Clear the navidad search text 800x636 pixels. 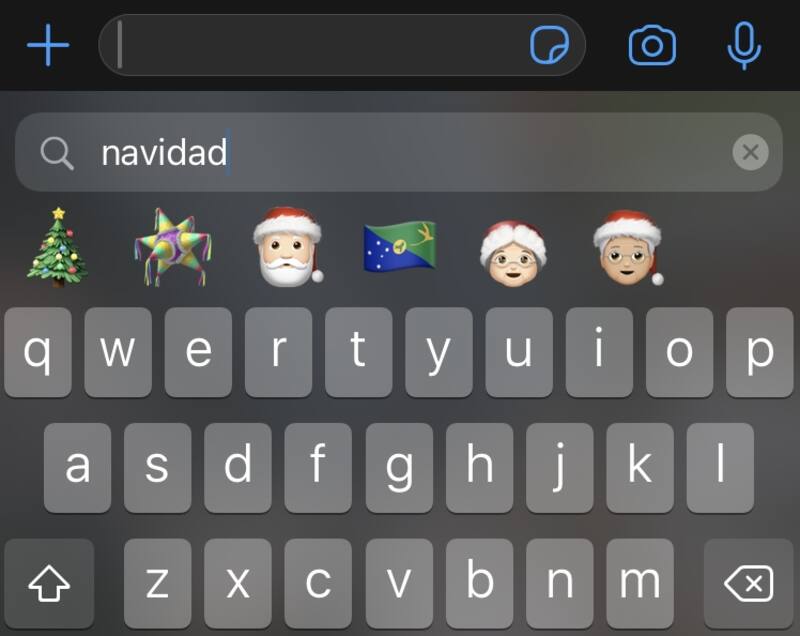750,152
